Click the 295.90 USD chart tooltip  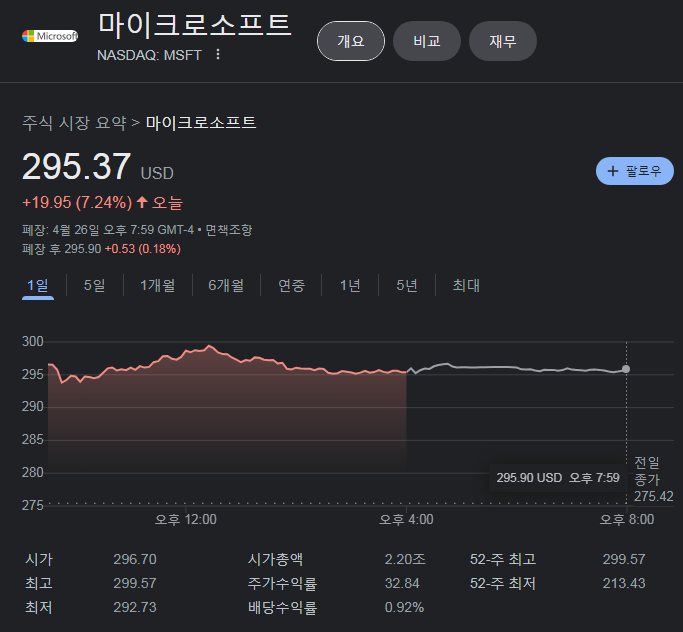pos(558,478)
